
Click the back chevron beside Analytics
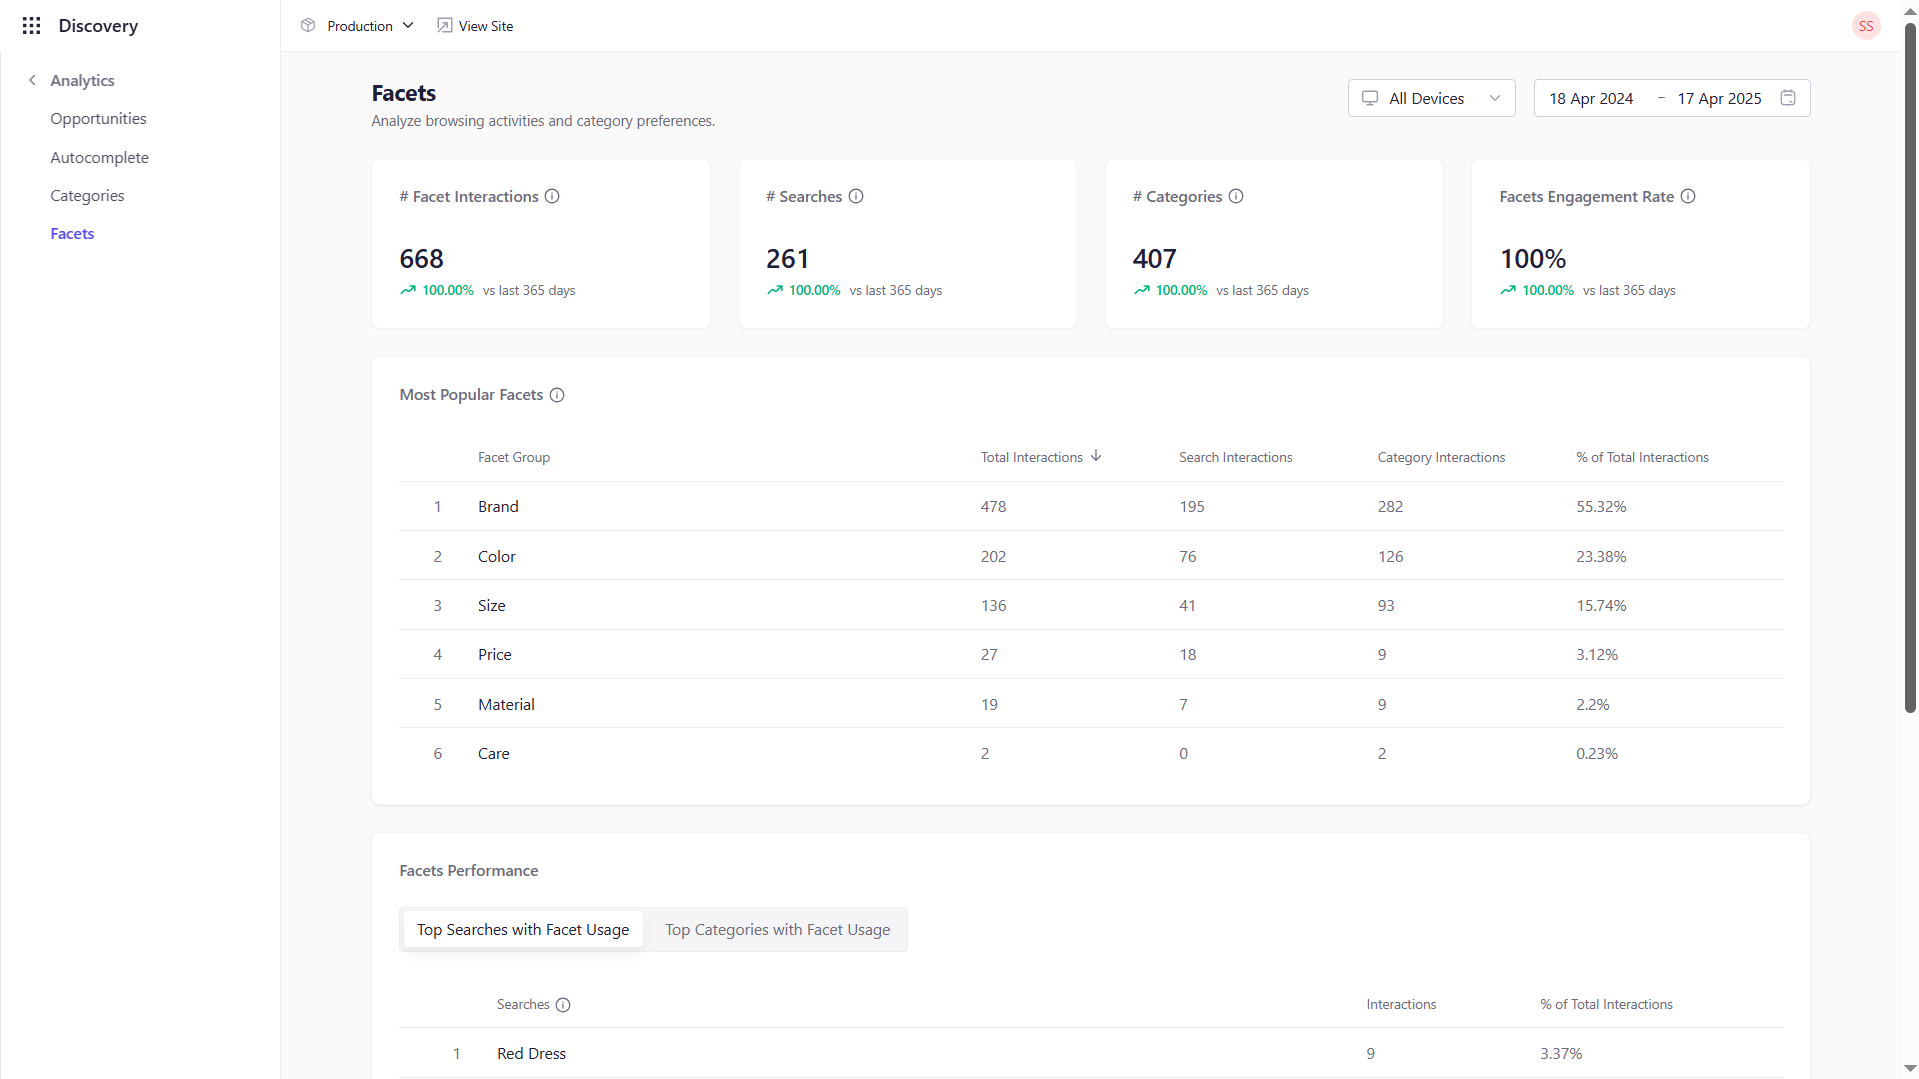[32, 80]
